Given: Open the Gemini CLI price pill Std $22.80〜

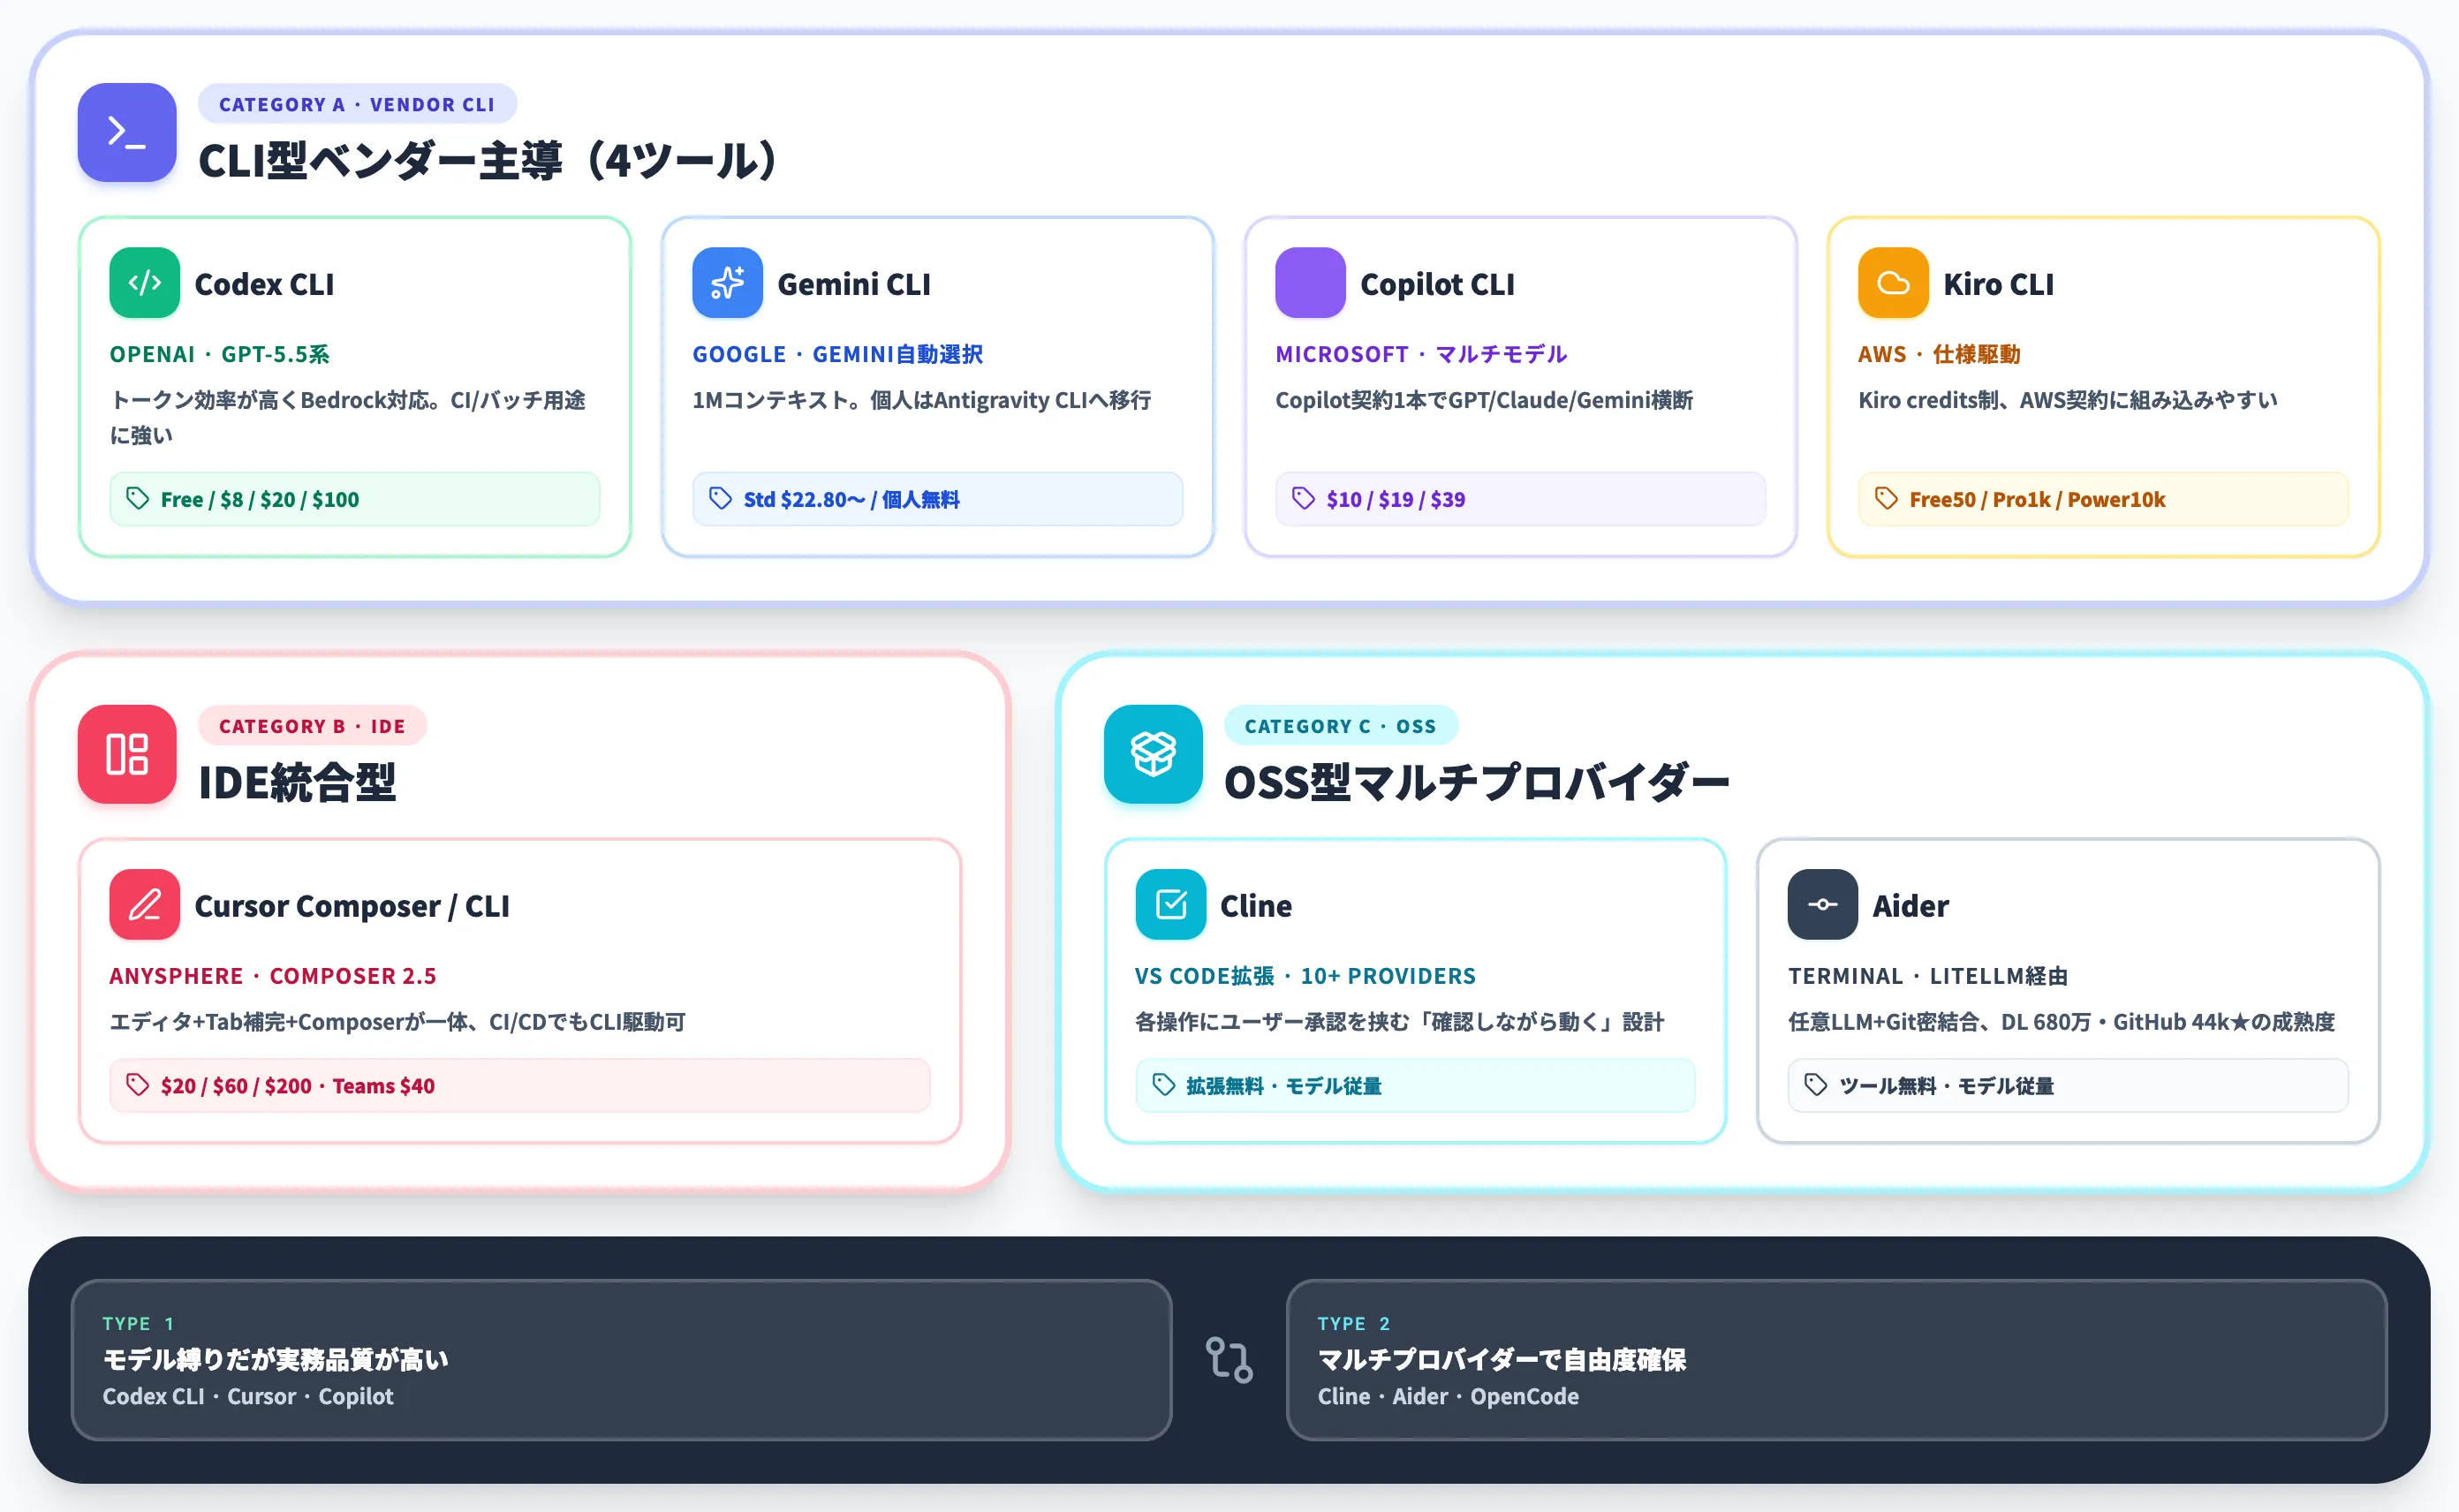Looking at the screenshot, I should click(938, 499).
